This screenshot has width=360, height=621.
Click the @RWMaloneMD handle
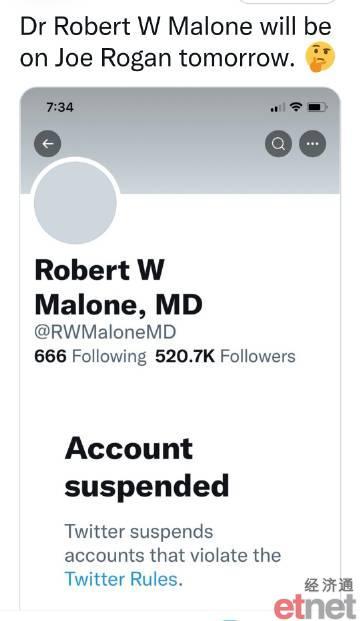(105, 331)
